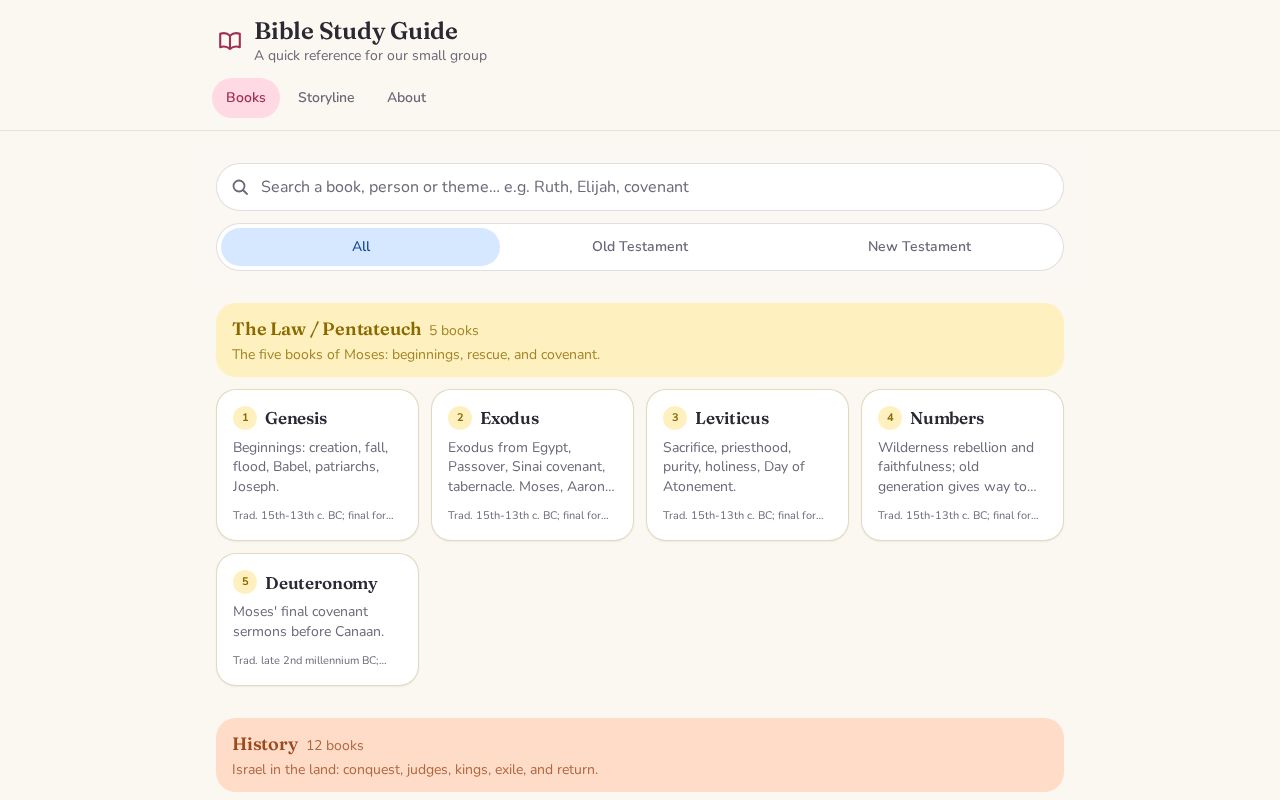The height and width of the screenshot is (800, 1280).
Task: Click the '5 books' count label
Action: point(454,331)
